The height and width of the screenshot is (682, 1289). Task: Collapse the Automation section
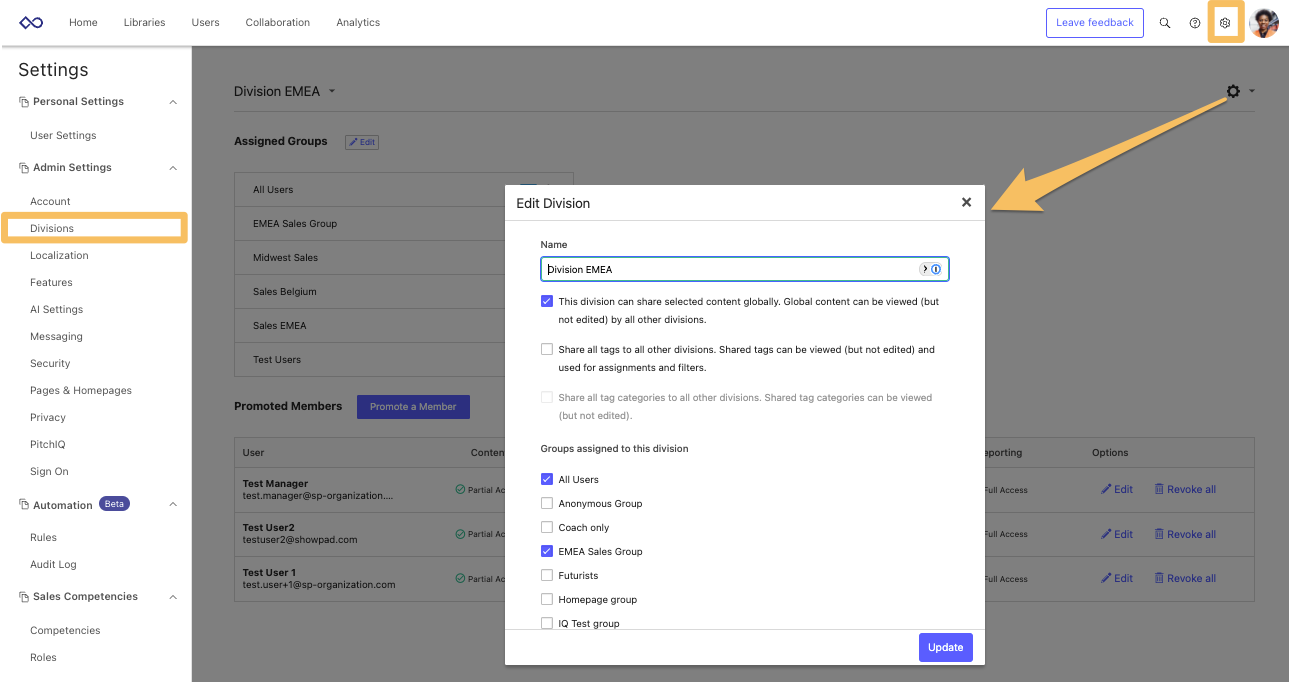(x=173, y=505)
